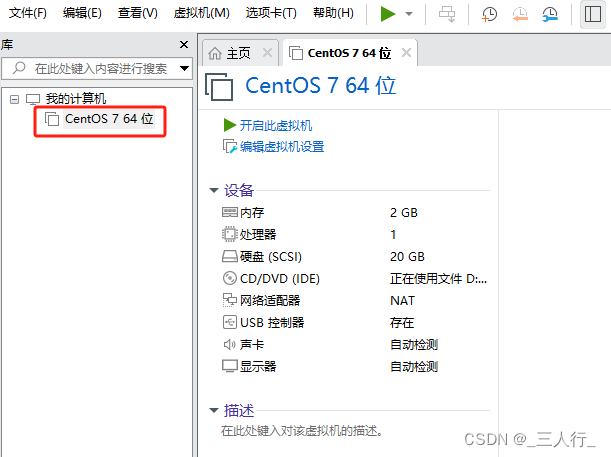The height and width of the screenshot is (457, 611).
Task: Open the 选项卡(T) menu
Action: click(x=271, y=13)
